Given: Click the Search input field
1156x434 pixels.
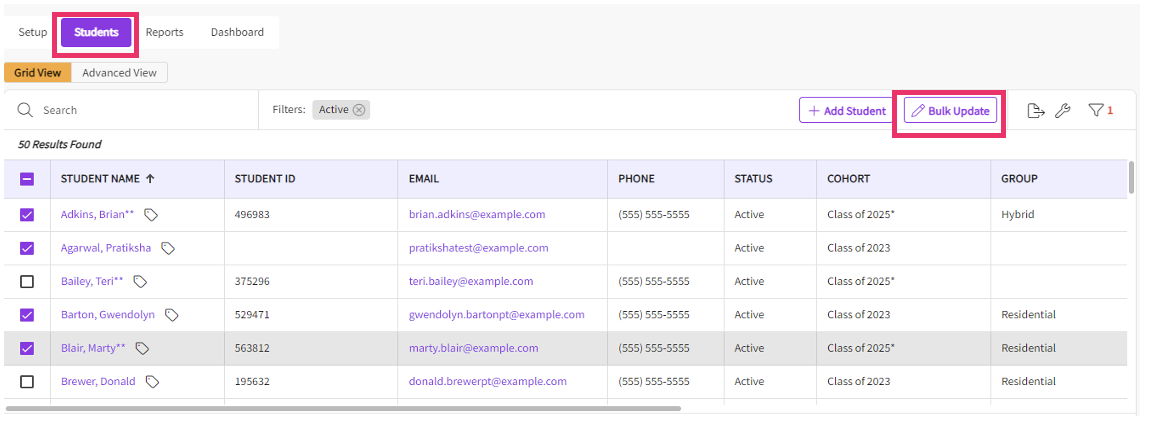Looking at the screenshot, I should coord(140,110).
